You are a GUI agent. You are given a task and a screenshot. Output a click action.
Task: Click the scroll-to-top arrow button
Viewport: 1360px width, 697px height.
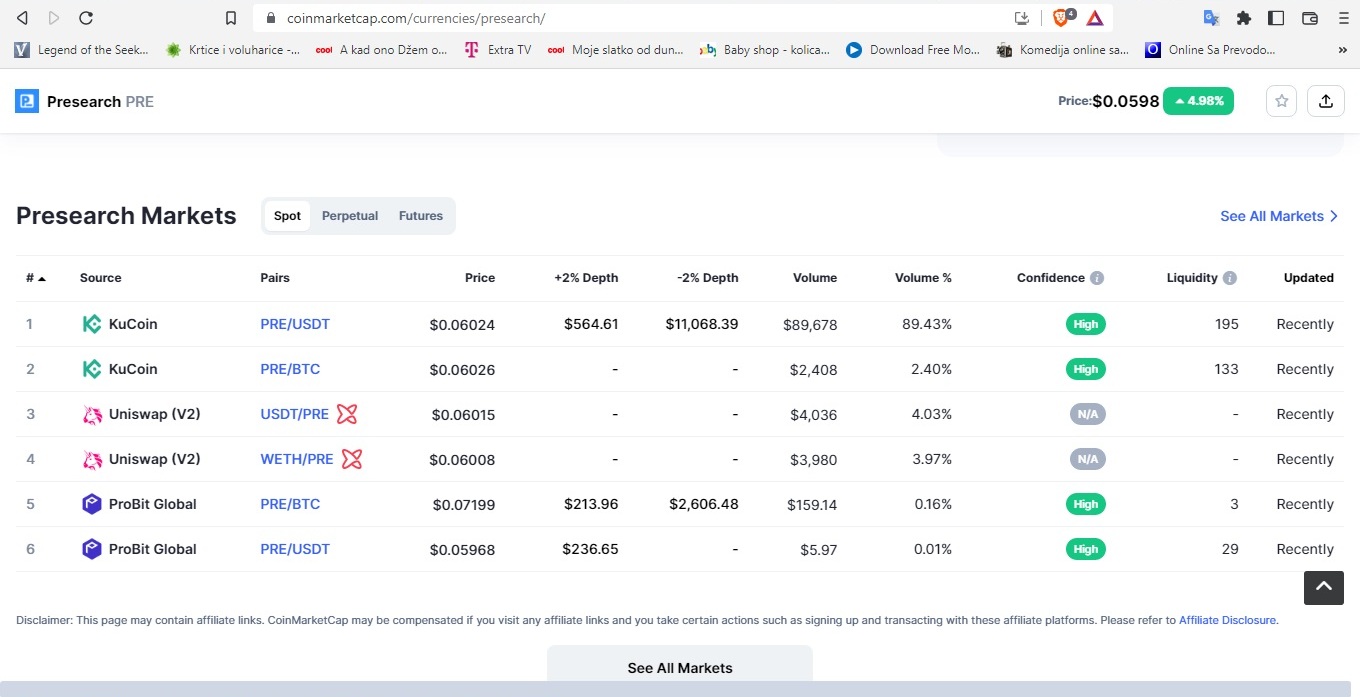1324,588
